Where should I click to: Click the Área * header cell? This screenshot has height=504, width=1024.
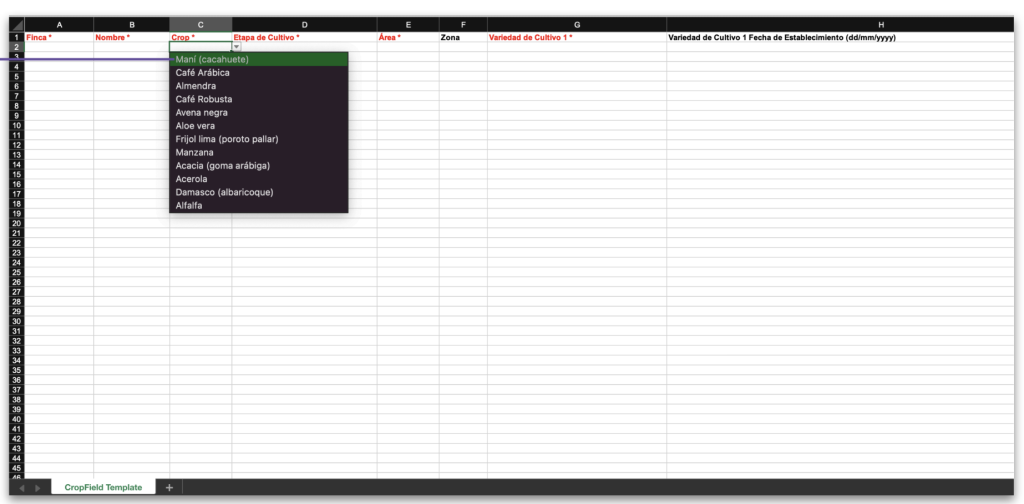tap(408, 38)
